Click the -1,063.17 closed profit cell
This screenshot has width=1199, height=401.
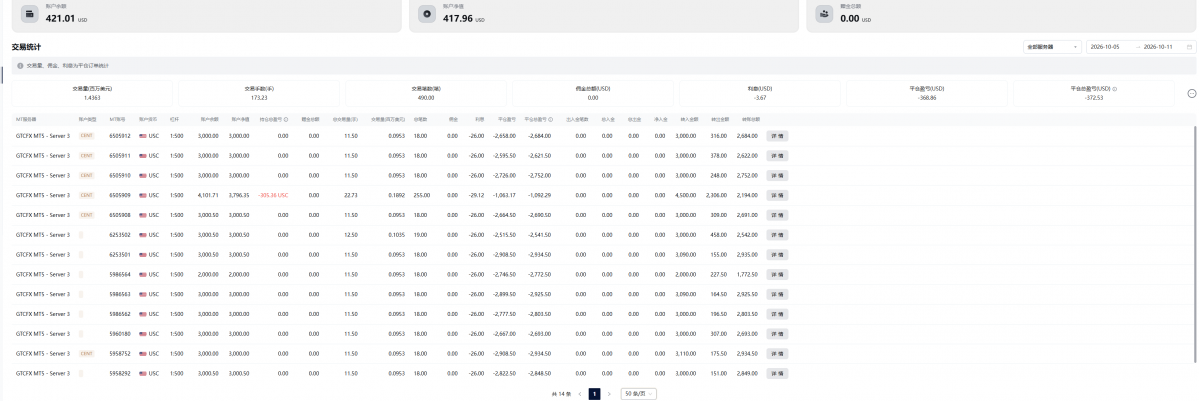pos(505,195)
